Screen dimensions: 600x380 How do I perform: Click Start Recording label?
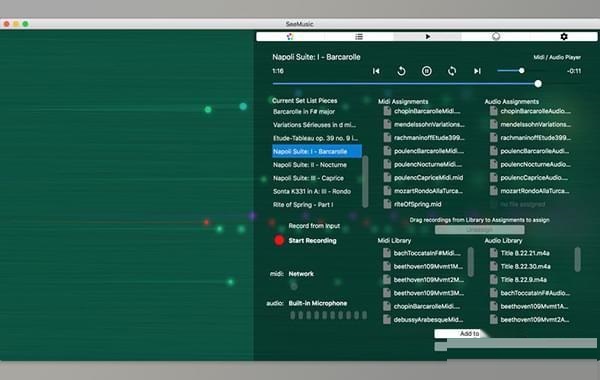tap(312, 241)
